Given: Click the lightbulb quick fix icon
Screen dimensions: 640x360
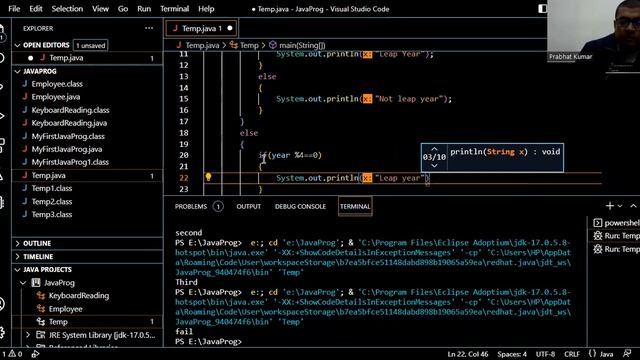Looking at the screenshot, I should coord(208,177).
